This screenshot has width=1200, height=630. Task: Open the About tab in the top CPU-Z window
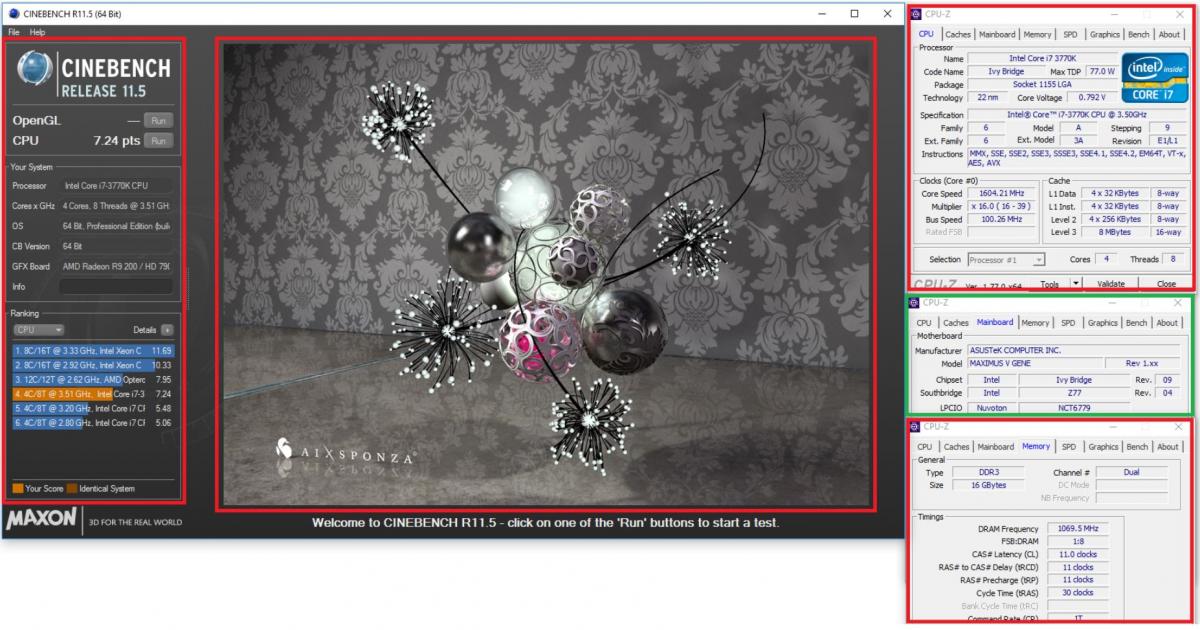click(x=1168, y=34)
